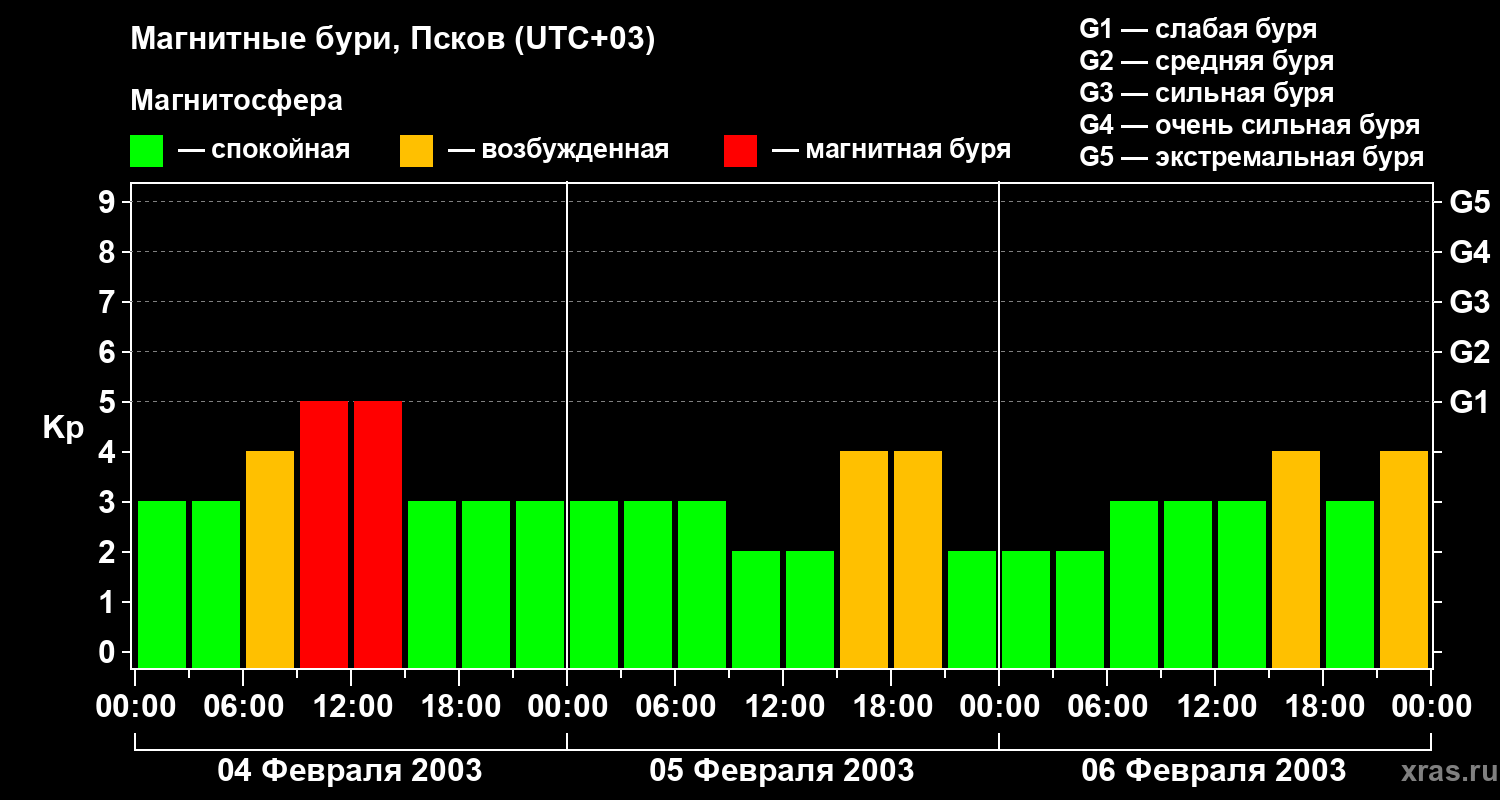Click the '06 Февраля 2003' date label

click(1214, 770)
